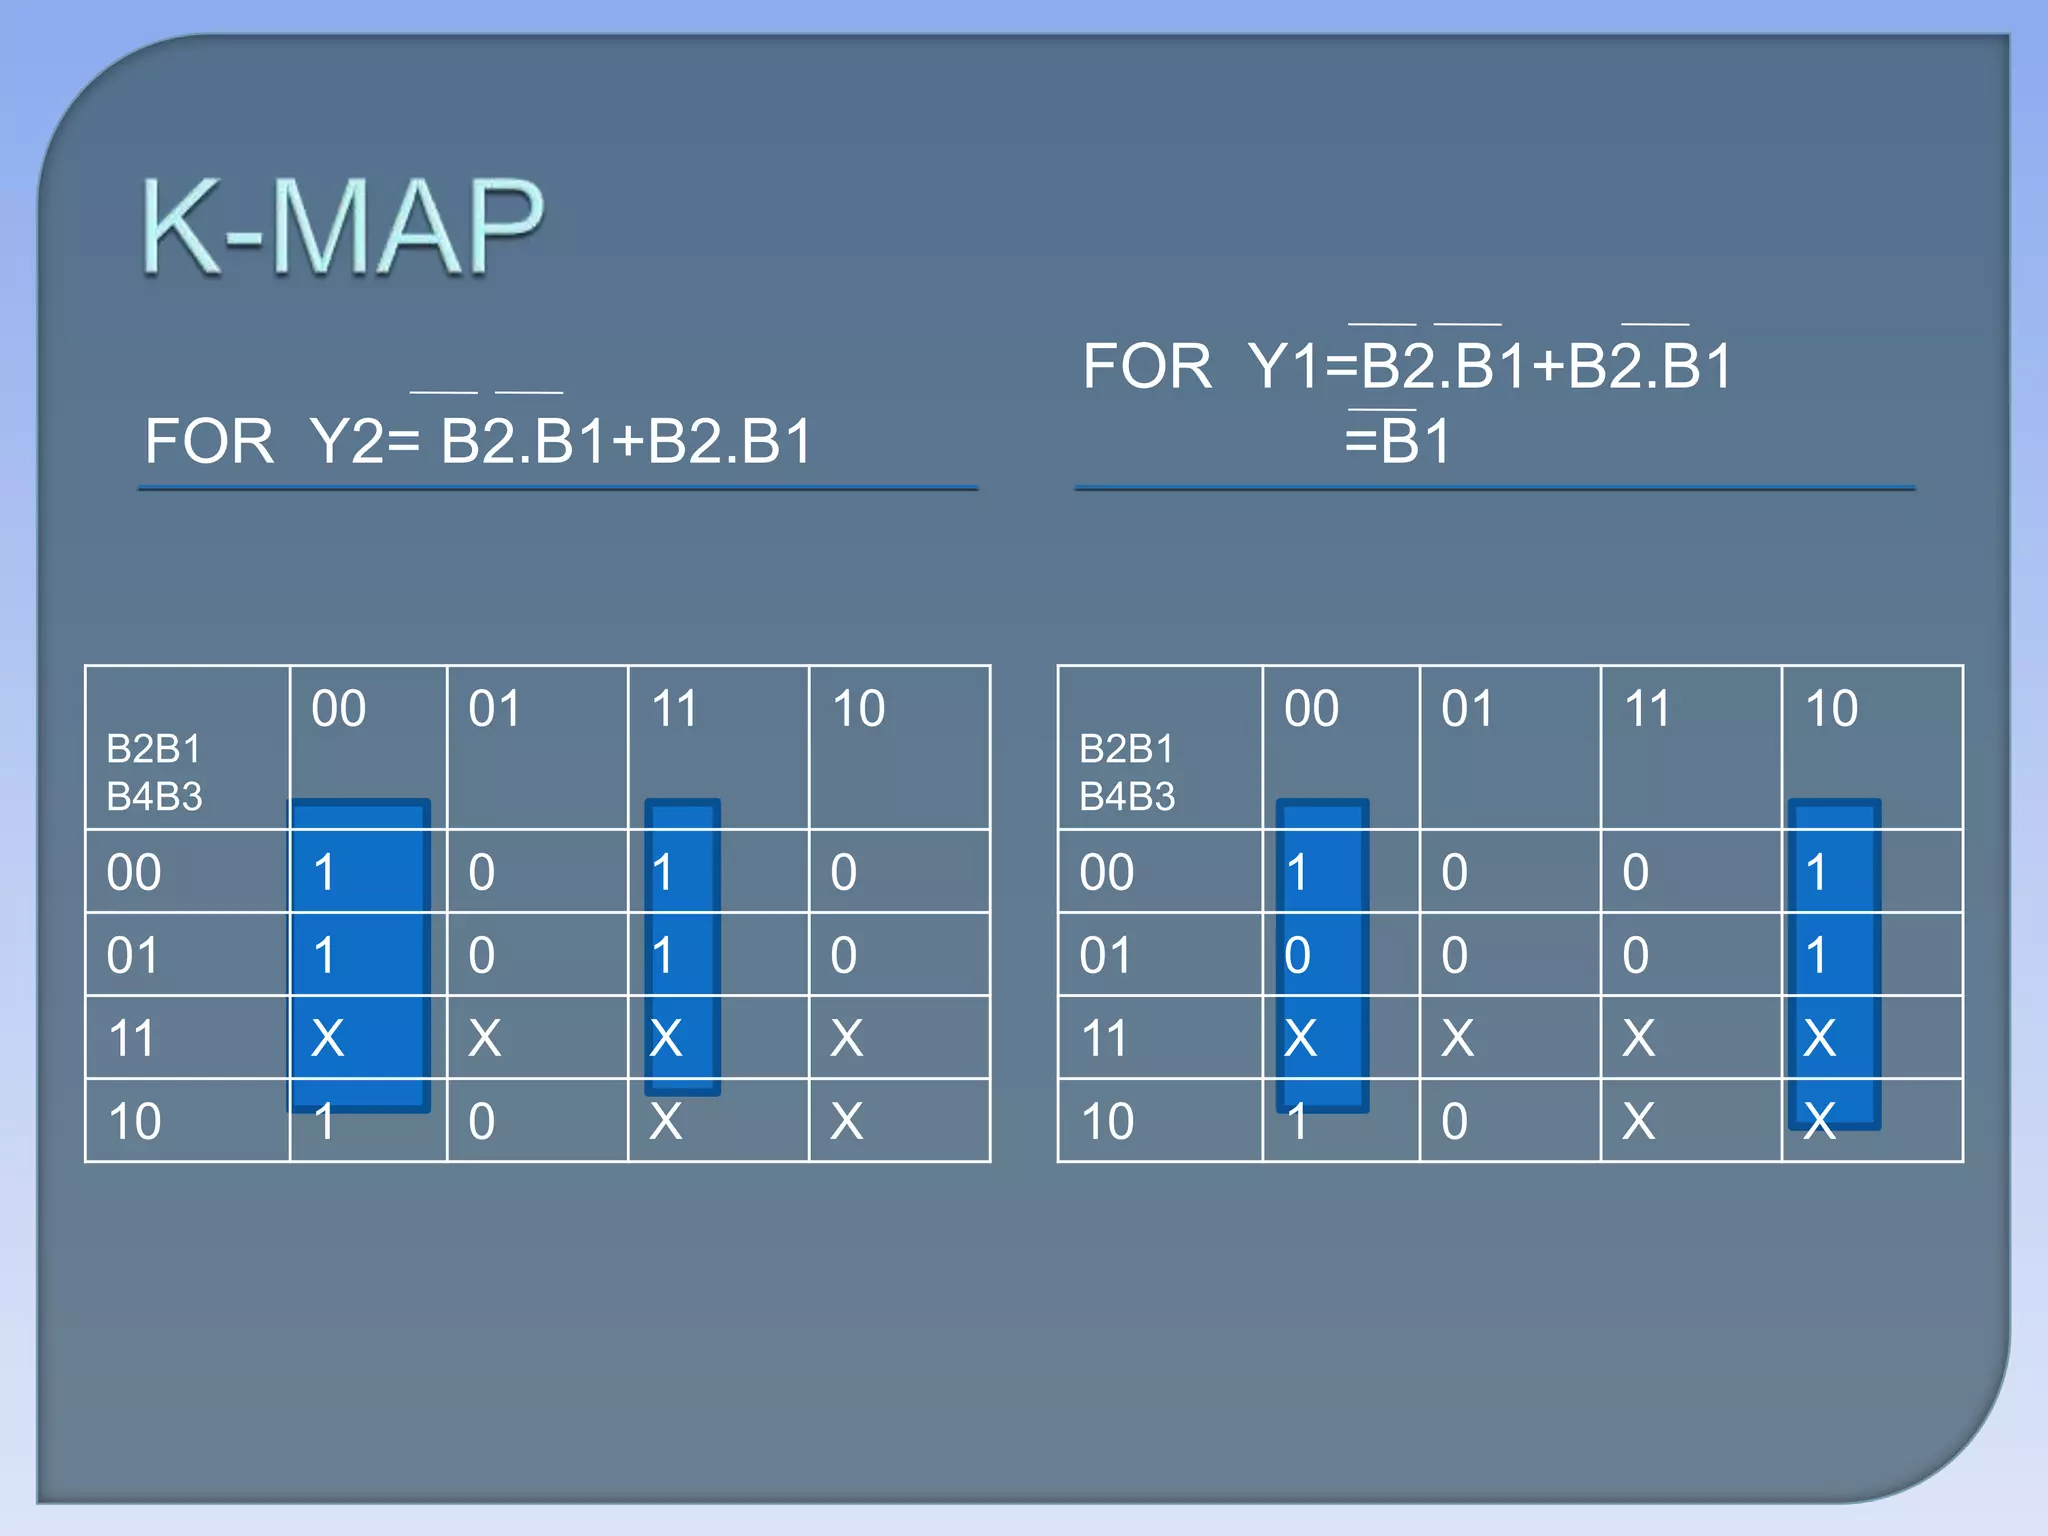The image size is (2048, 1536).
Task: Click the K-MAP slide title
Action: (x=343, y=226)
